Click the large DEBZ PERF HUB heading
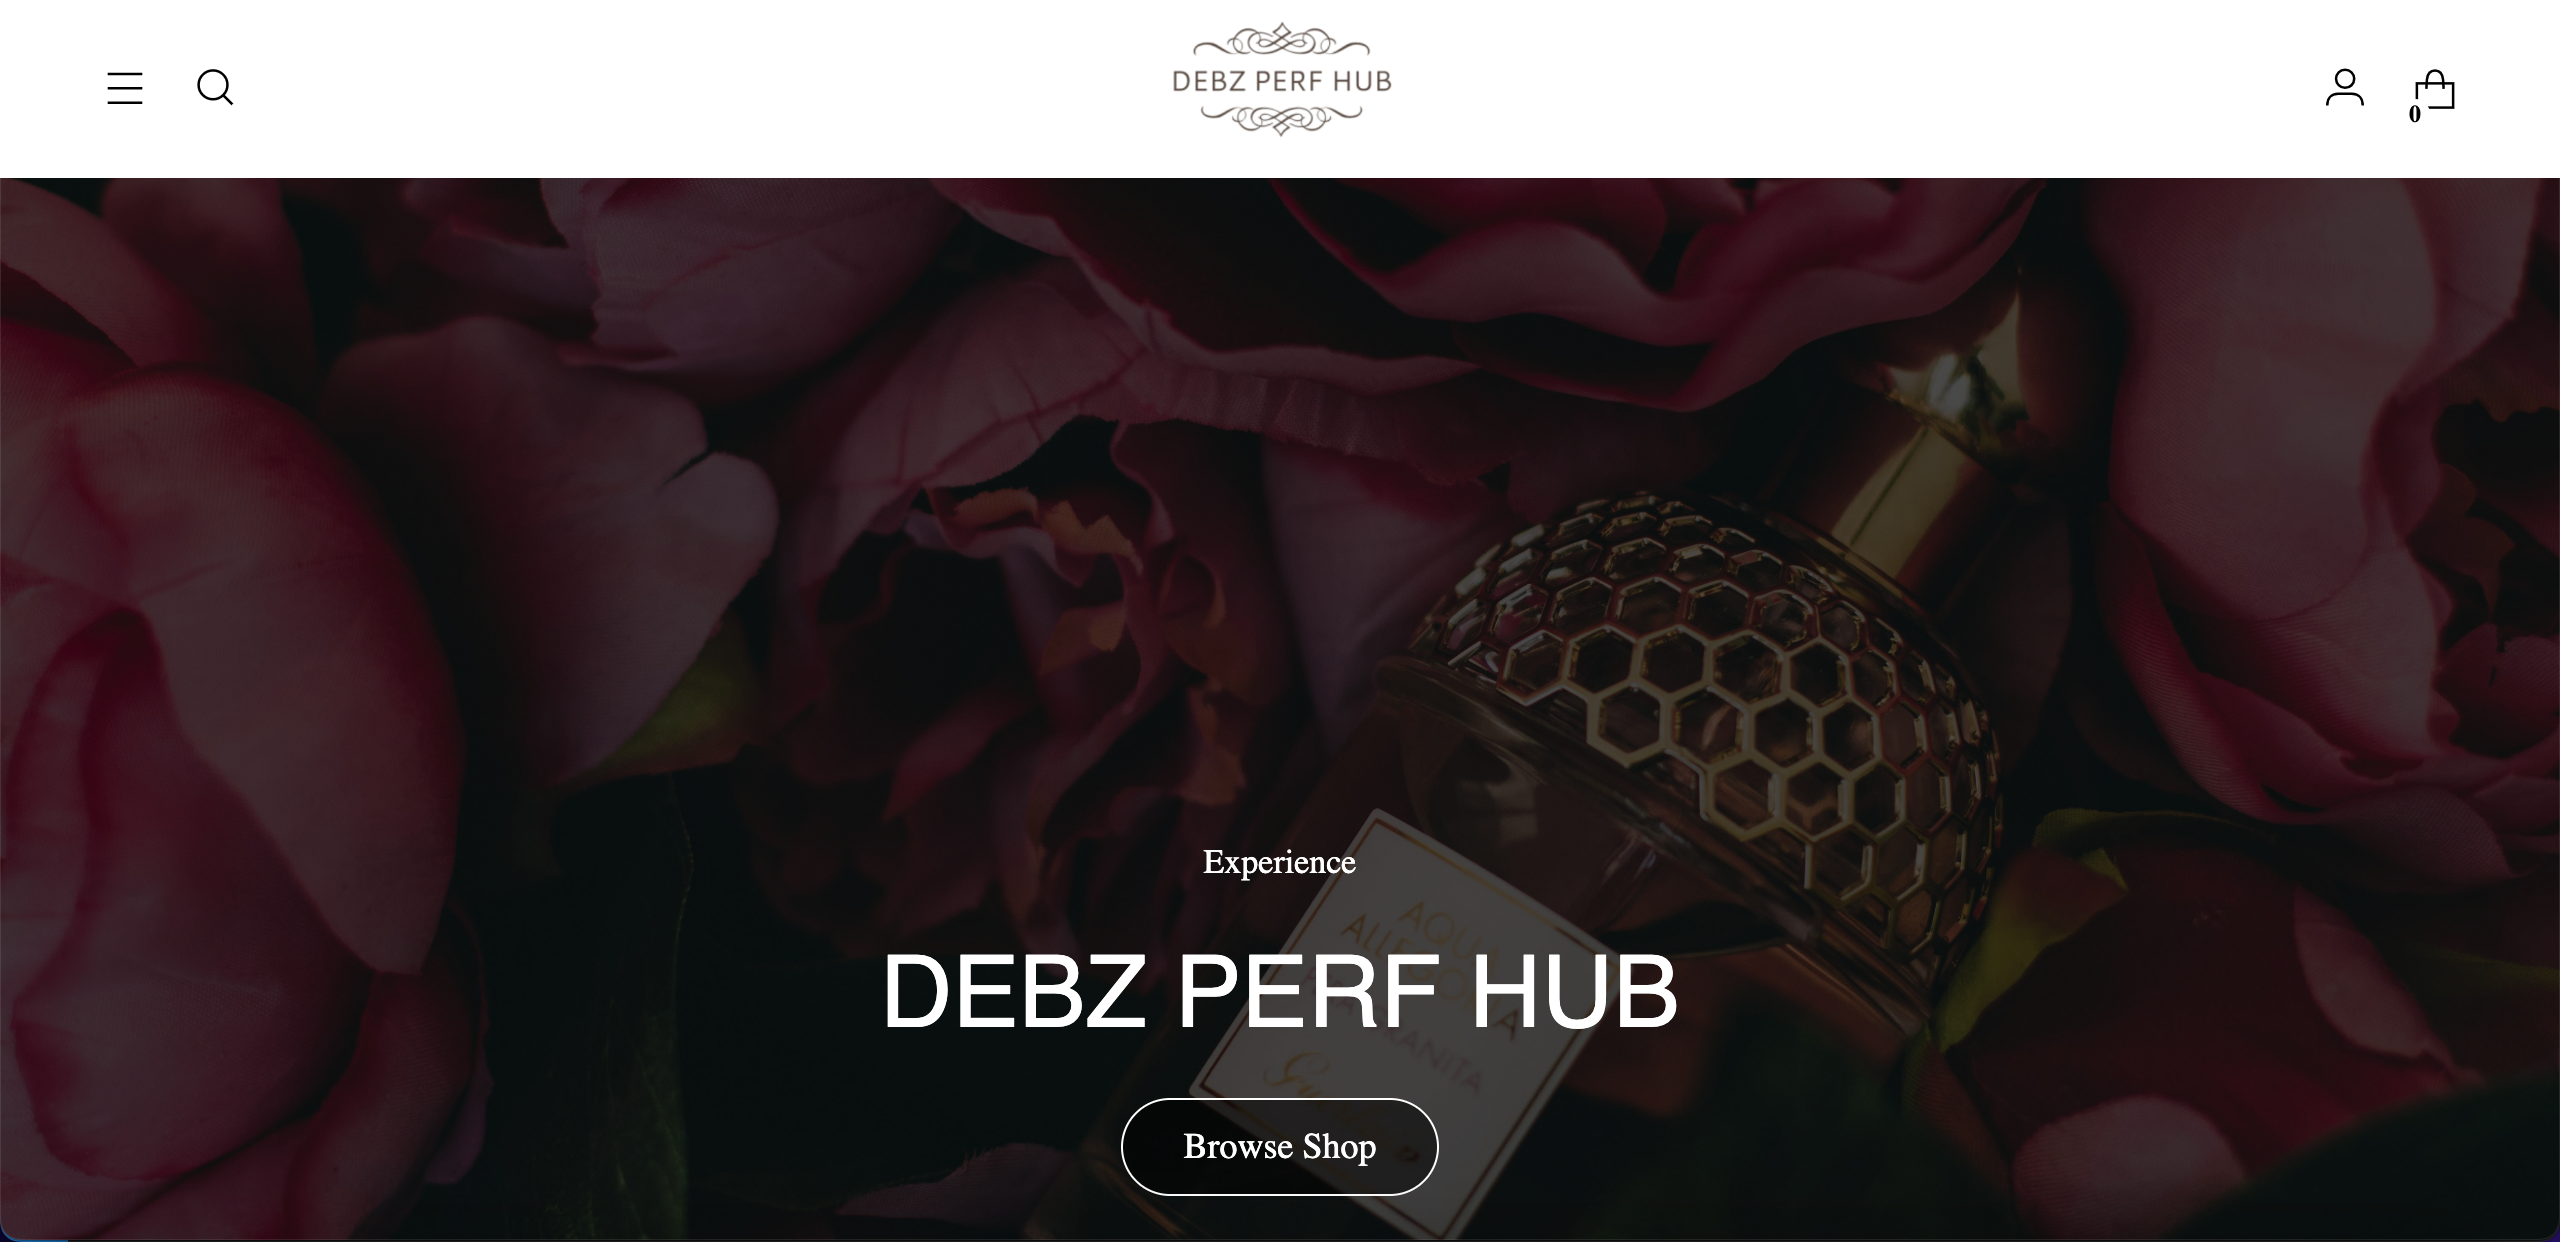Viewport: 2560px width, 1242px height. [1279, 991]
